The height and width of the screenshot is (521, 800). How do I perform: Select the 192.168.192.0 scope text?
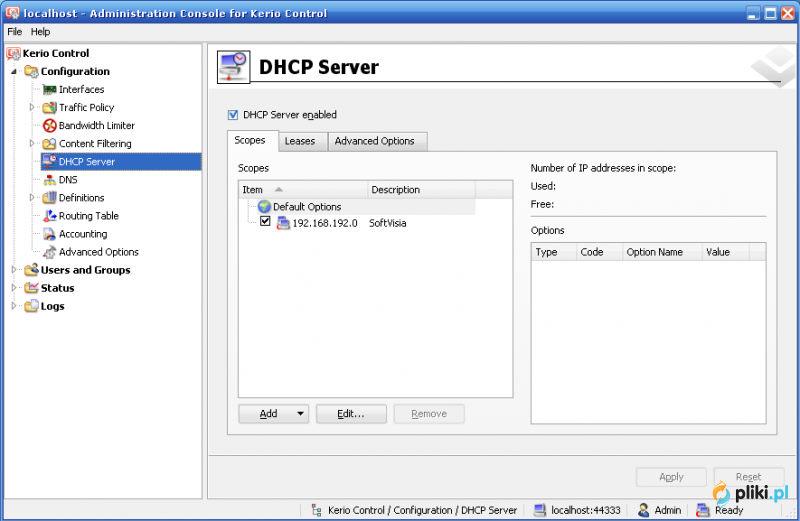(325, 223)
